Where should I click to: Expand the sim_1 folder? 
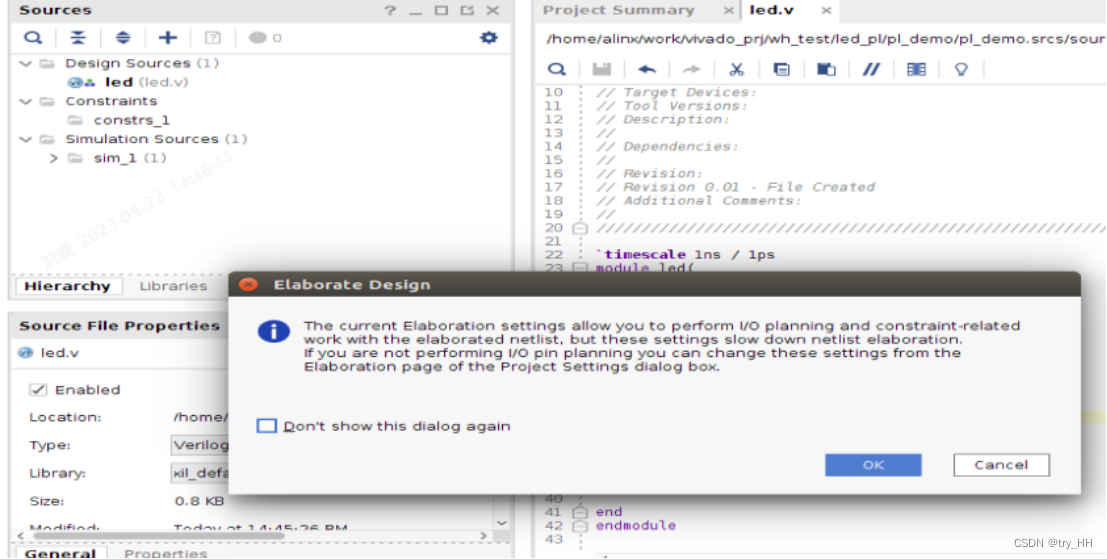[x=54, y=158]
